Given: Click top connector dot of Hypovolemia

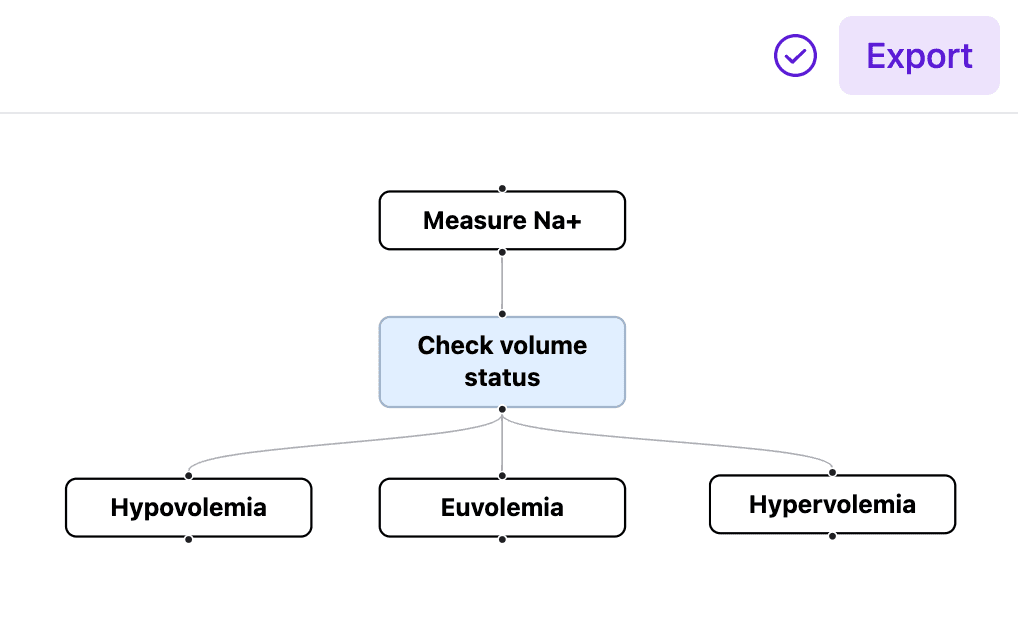Looking at the screenshot, I should 189,476.
